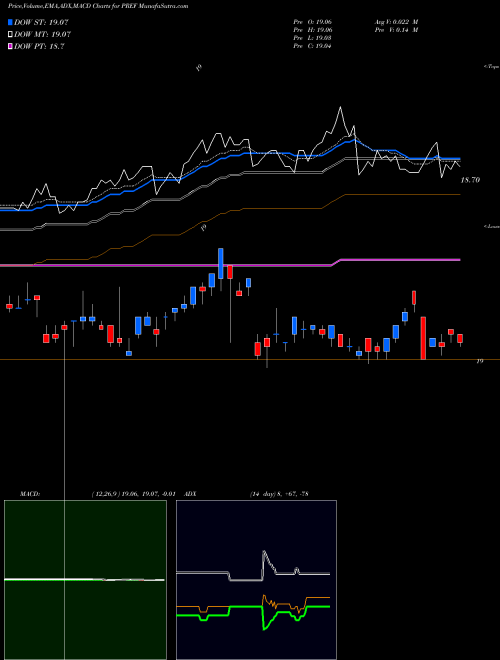Click the 18.70 price label
This screenshot has width=500, height=660.
point(470,180)
